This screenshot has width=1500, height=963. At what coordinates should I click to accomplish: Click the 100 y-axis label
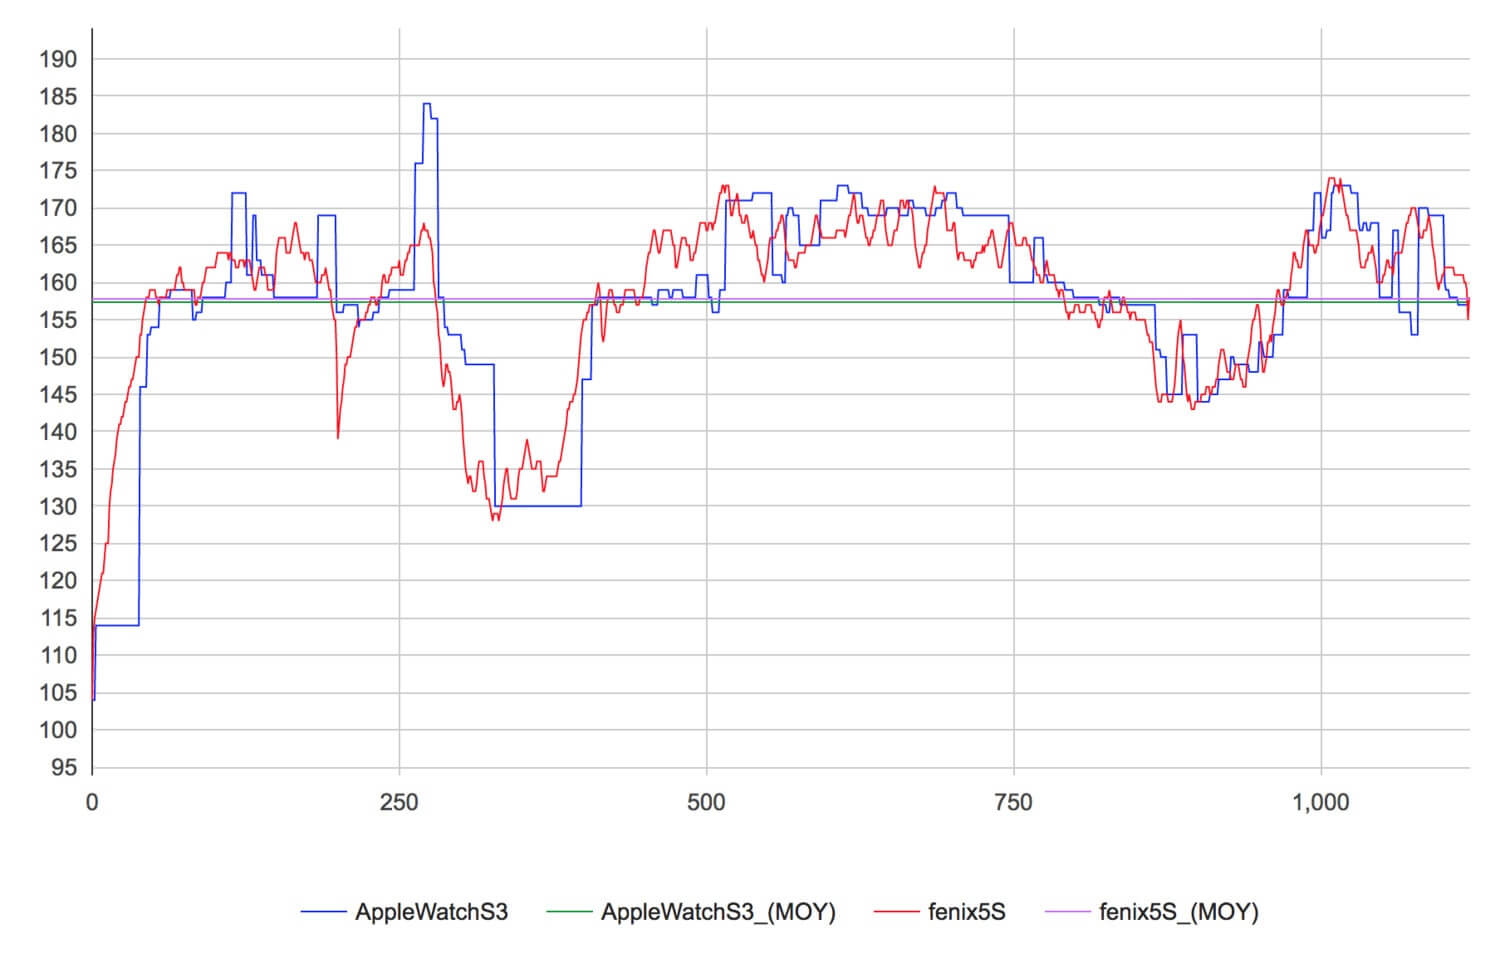tap(58, 730)
